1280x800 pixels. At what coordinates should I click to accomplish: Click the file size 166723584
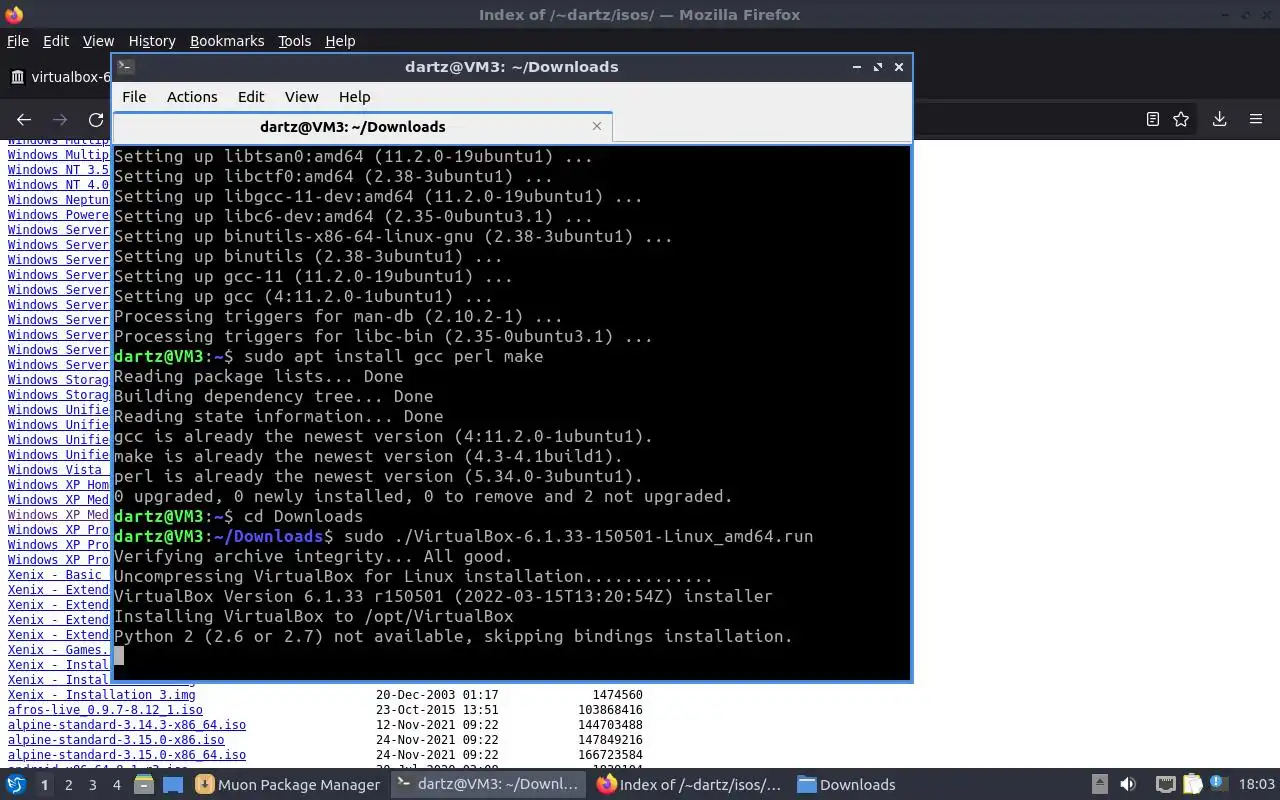(610, 755)
